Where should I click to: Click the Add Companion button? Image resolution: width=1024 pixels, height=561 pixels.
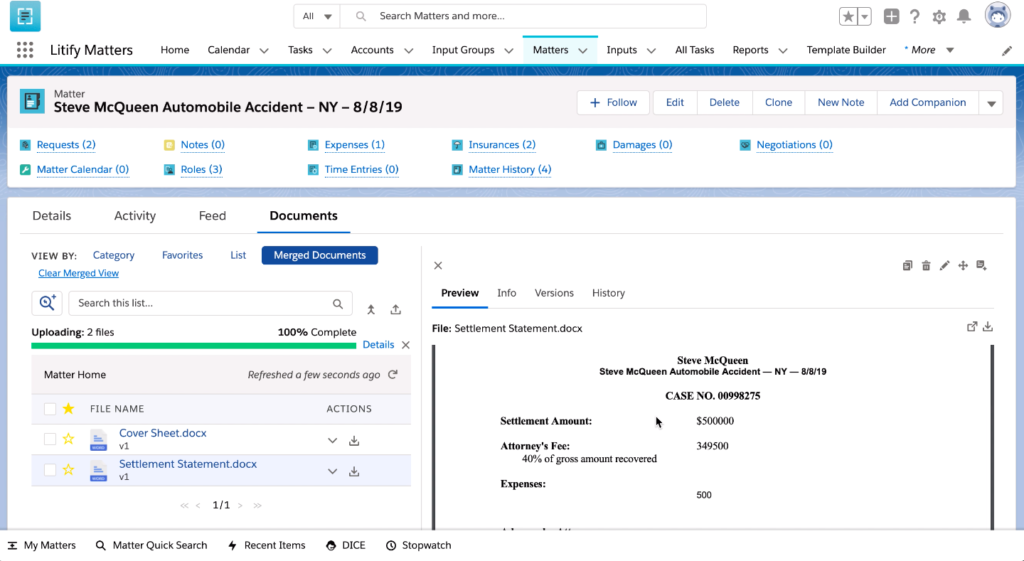[x=927, y=103]
